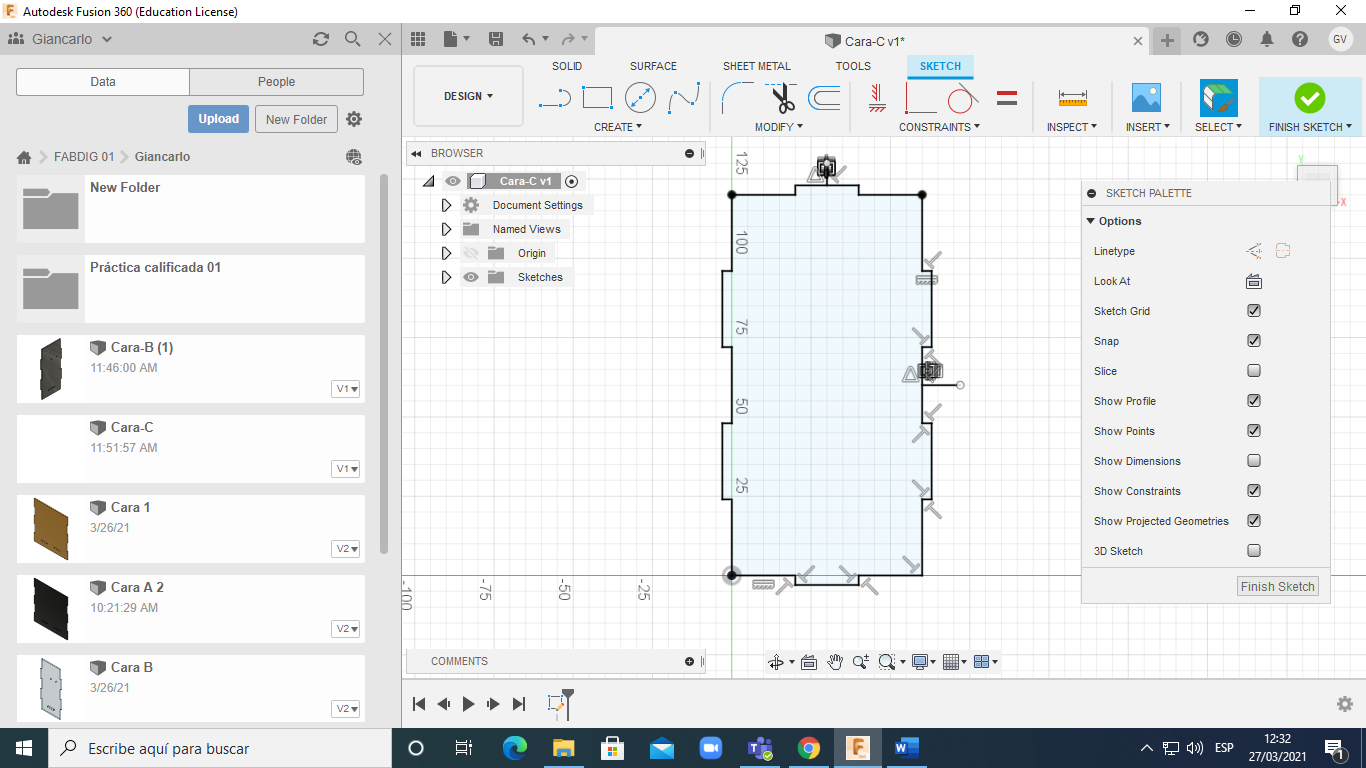Click the green Finish Sketch checkmark

1309,98
